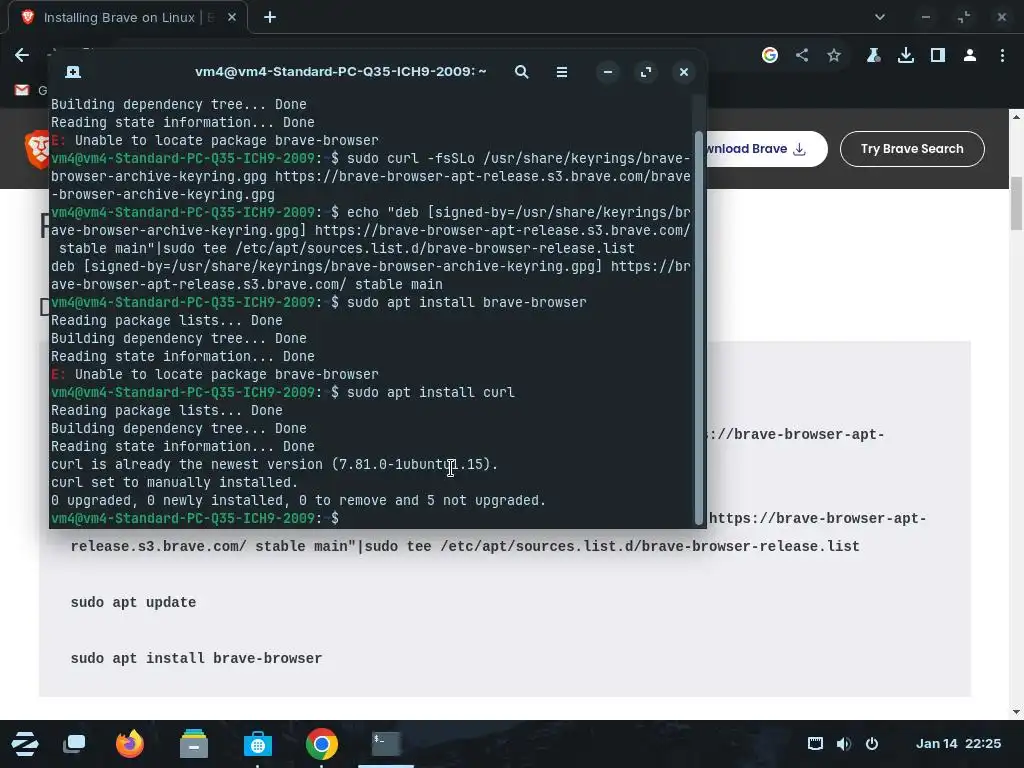Open the terminal search icon
The image size is (1024, 768).
click(x=521, y=72)
